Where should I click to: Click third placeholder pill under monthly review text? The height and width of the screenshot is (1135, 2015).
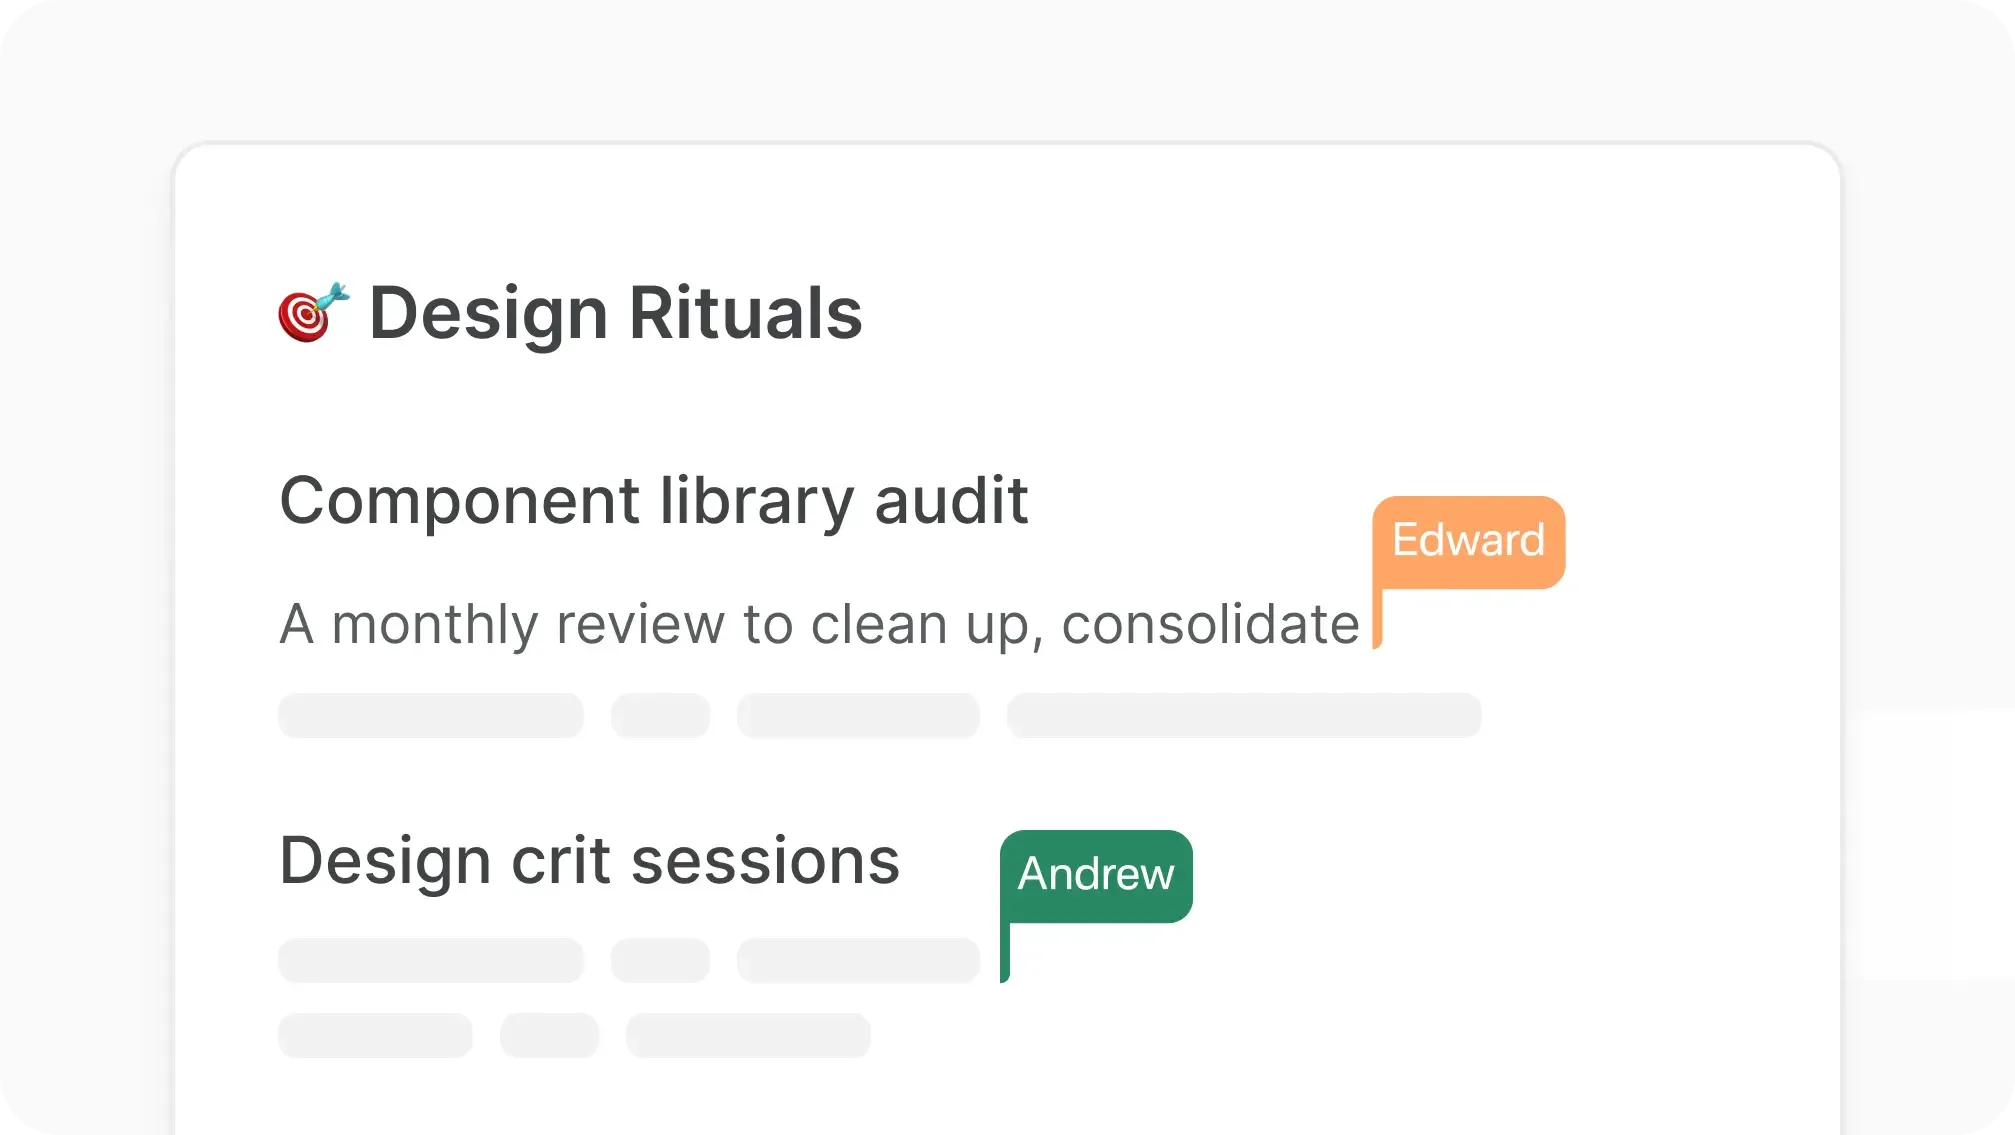coord(858,716)
